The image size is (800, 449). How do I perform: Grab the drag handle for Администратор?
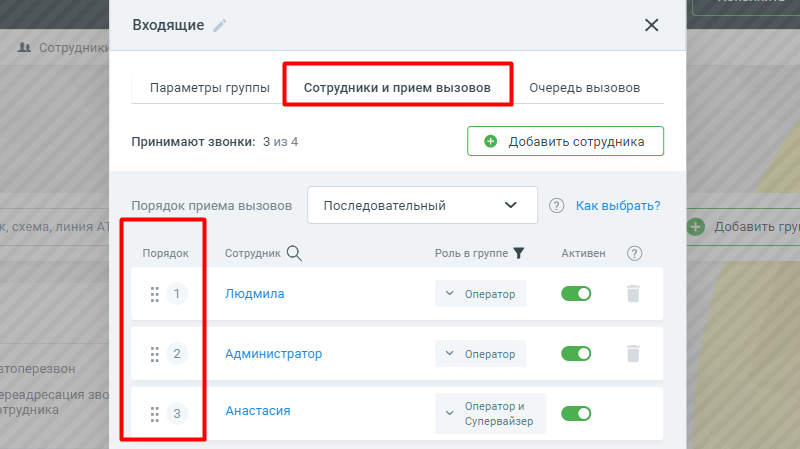pyautogui.click(x=155, y=354)
